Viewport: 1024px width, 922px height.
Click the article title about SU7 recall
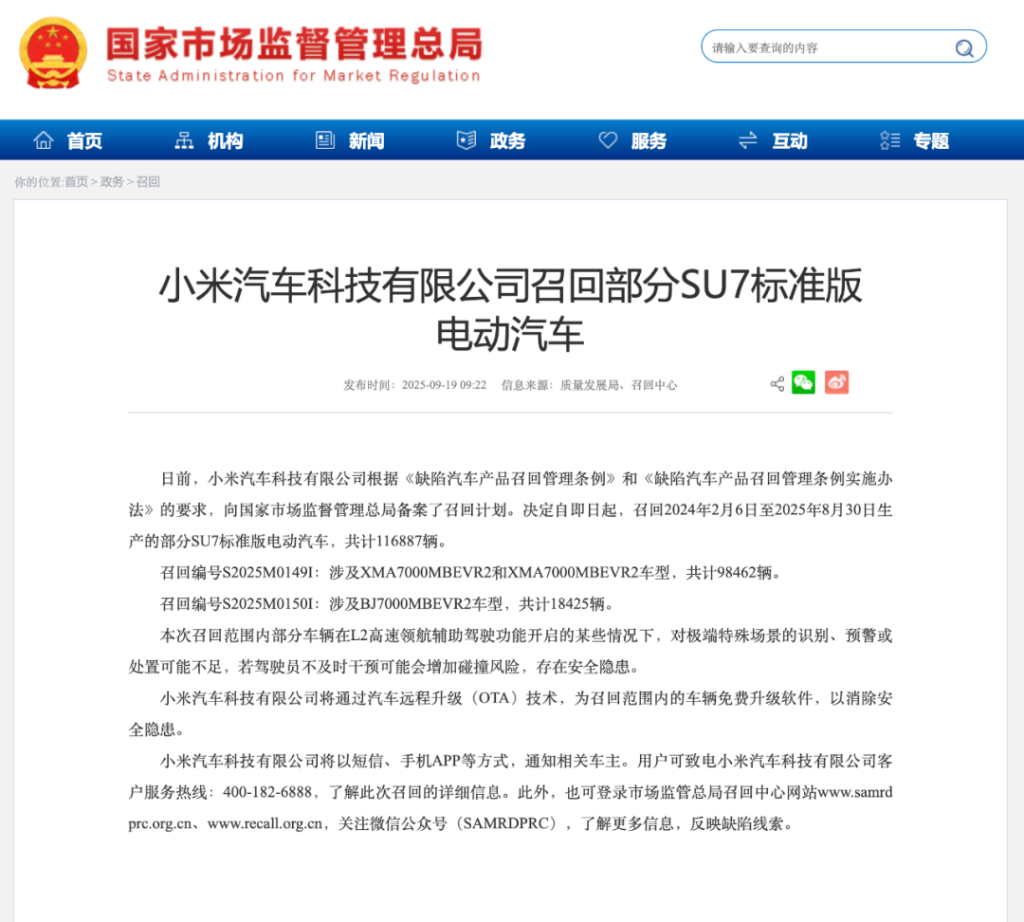point(511,310)
